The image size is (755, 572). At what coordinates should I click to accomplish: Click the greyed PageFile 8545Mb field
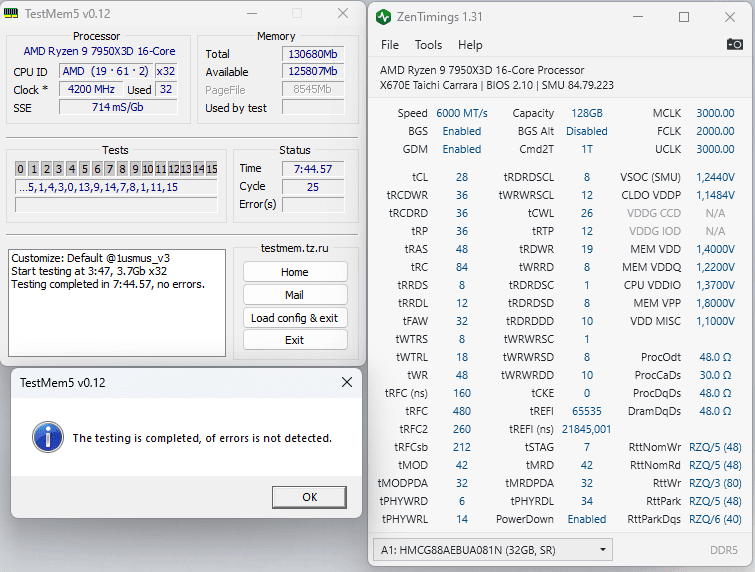313,89
